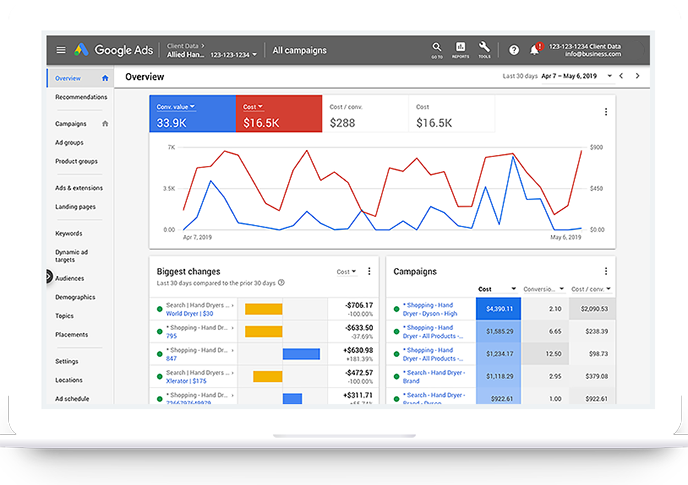The width and height of the screenshot is (688, 485).
Task: Expand the Client Data breadcrumb arrow
Action: tap(203, 46)
